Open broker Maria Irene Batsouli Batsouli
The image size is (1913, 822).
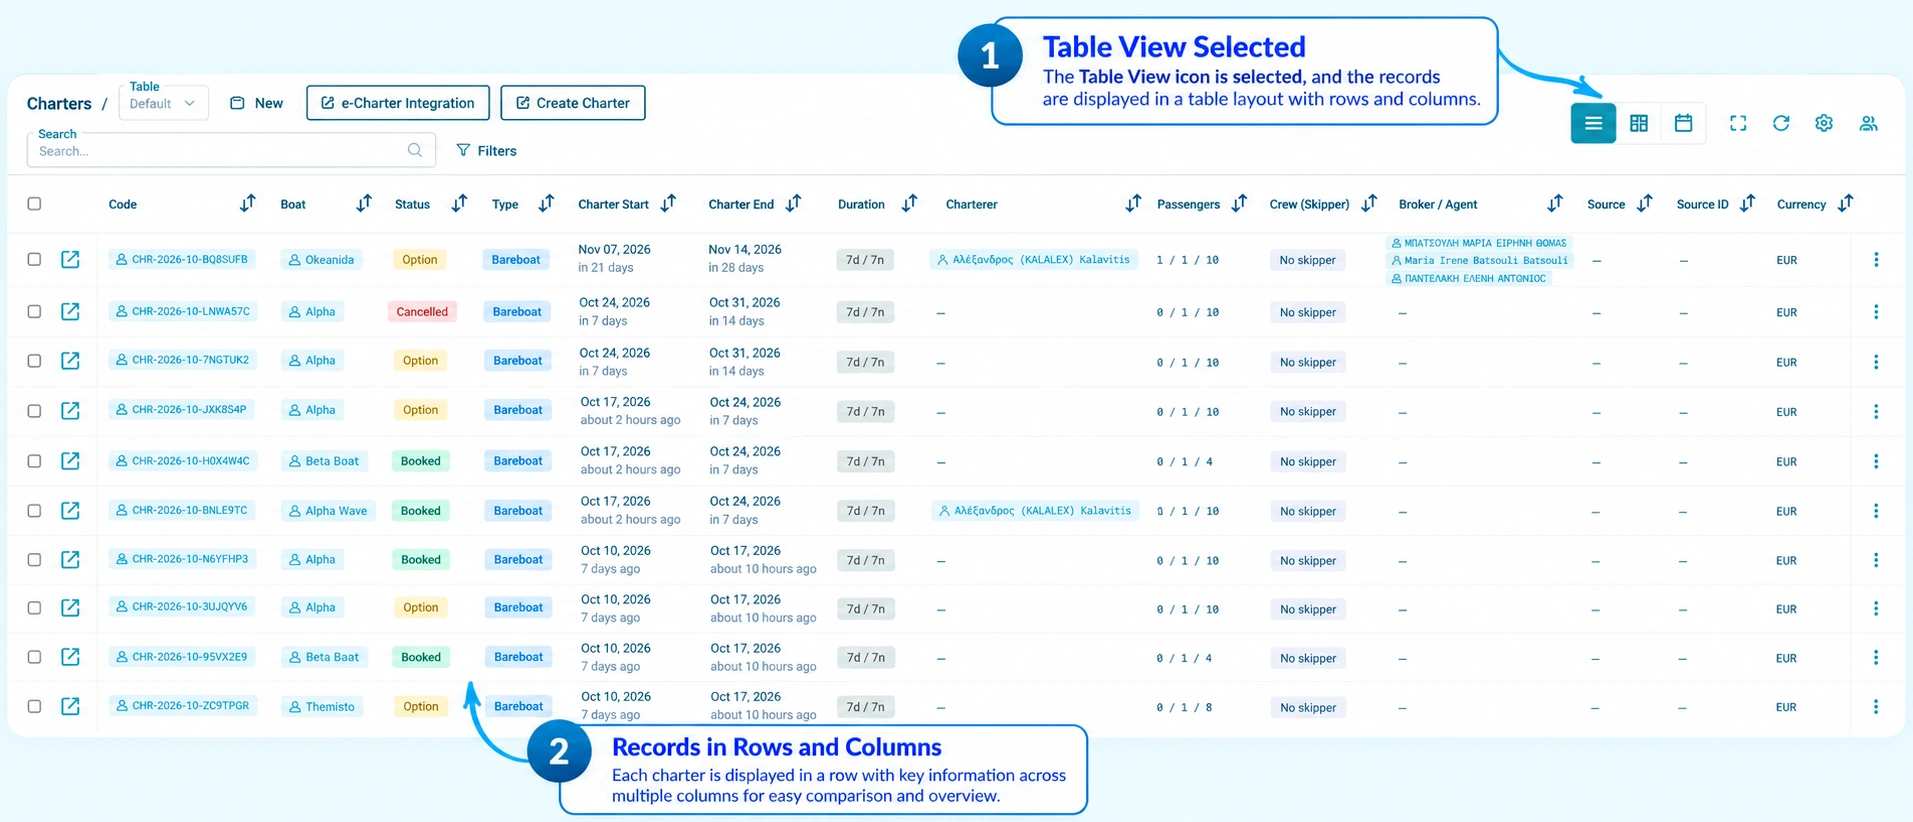coord(1478,260)
